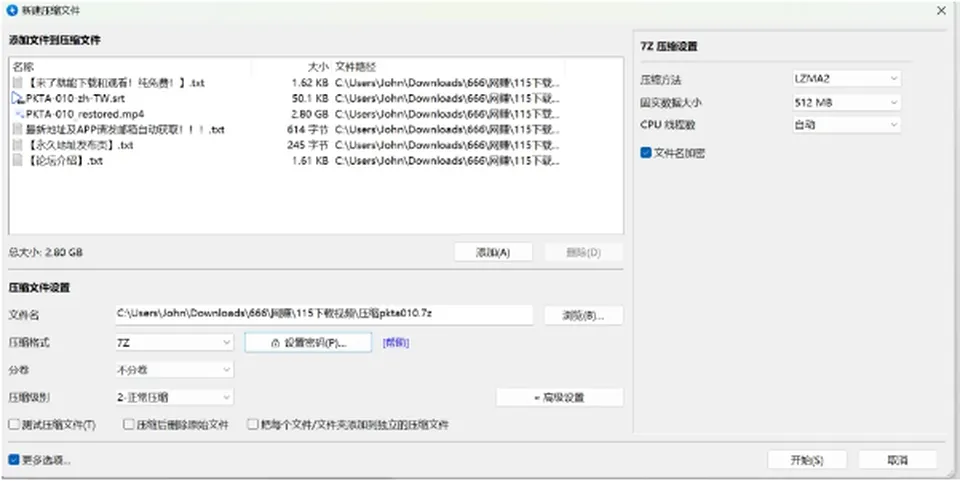
Task: Toggle the 文件名加密 checkbox
Action: (x=646, y=153)
